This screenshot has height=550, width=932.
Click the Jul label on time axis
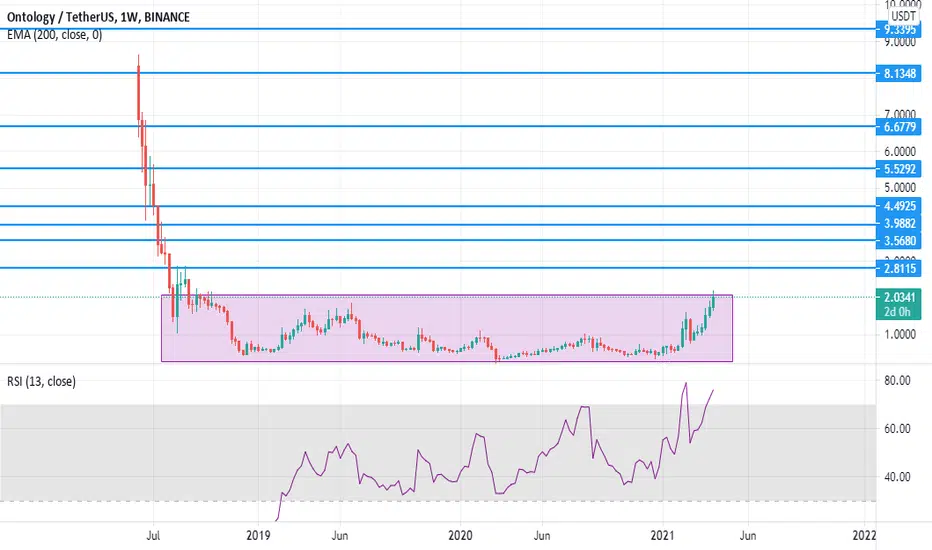tap(153, 536)
